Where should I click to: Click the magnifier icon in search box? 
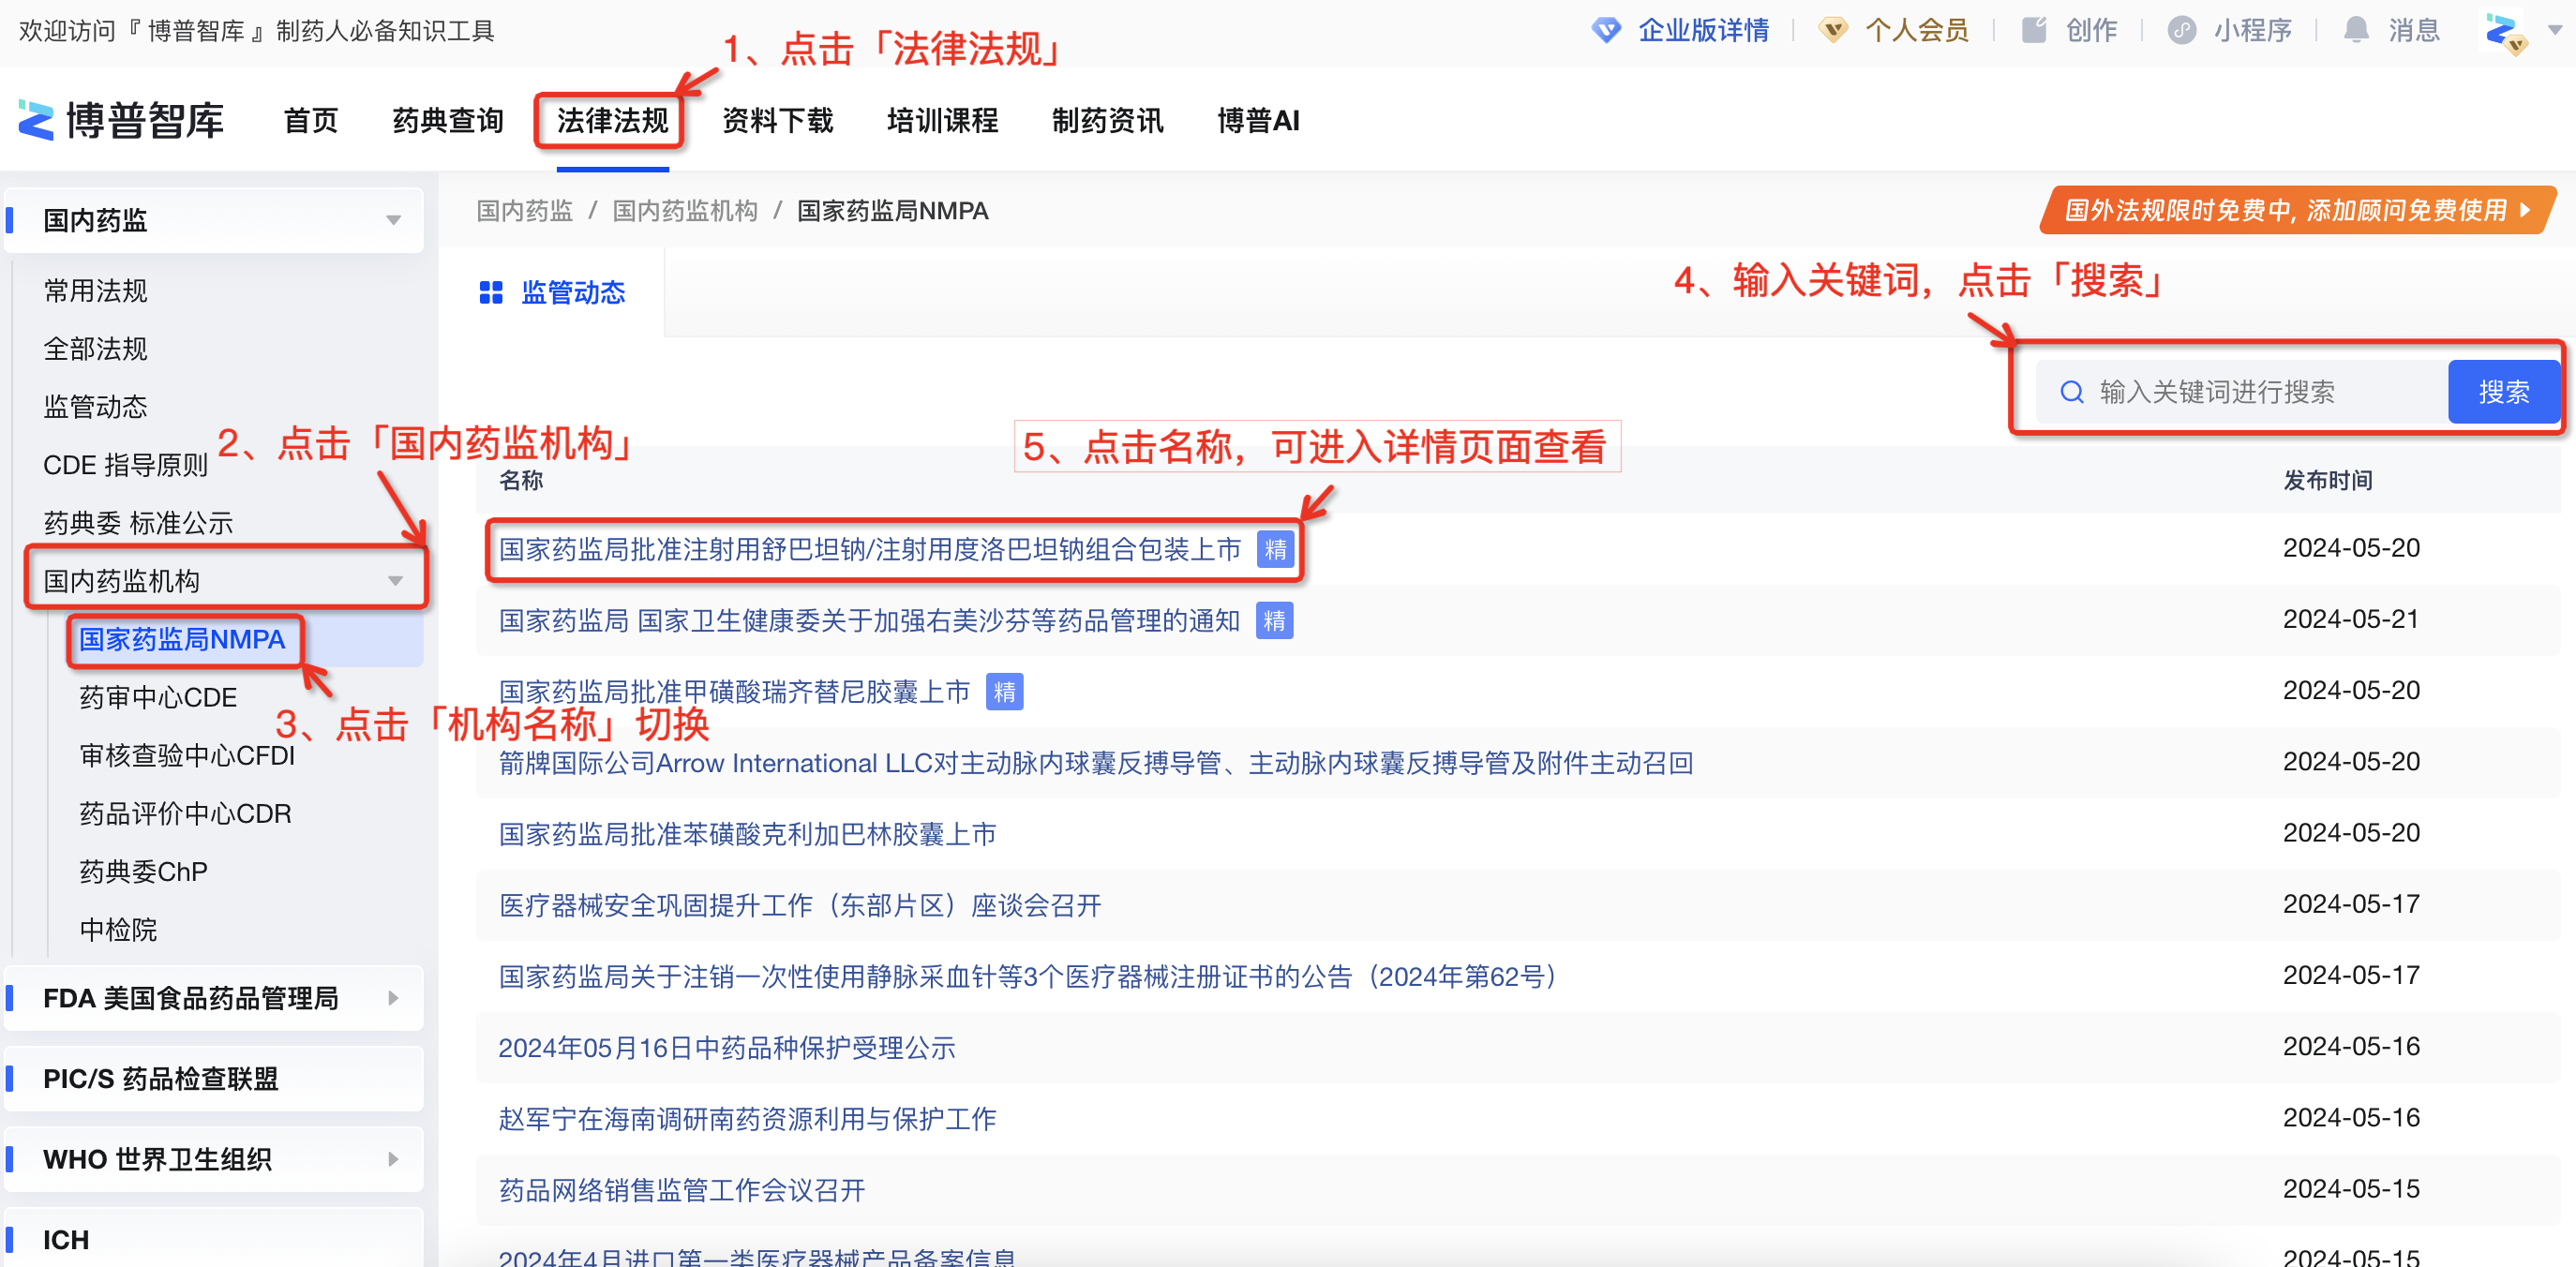click(x=2072, y=392)
